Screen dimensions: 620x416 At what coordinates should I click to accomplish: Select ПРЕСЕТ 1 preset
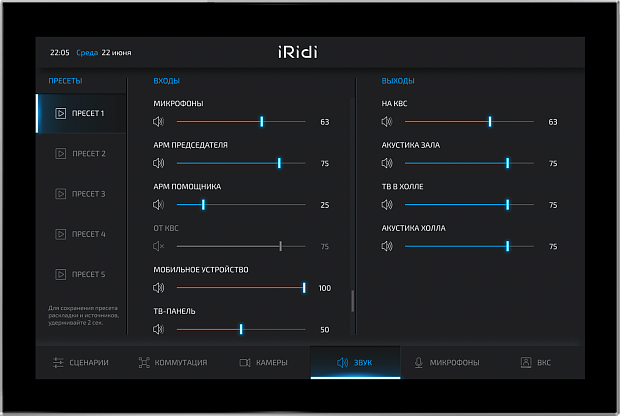coord(81,114)
